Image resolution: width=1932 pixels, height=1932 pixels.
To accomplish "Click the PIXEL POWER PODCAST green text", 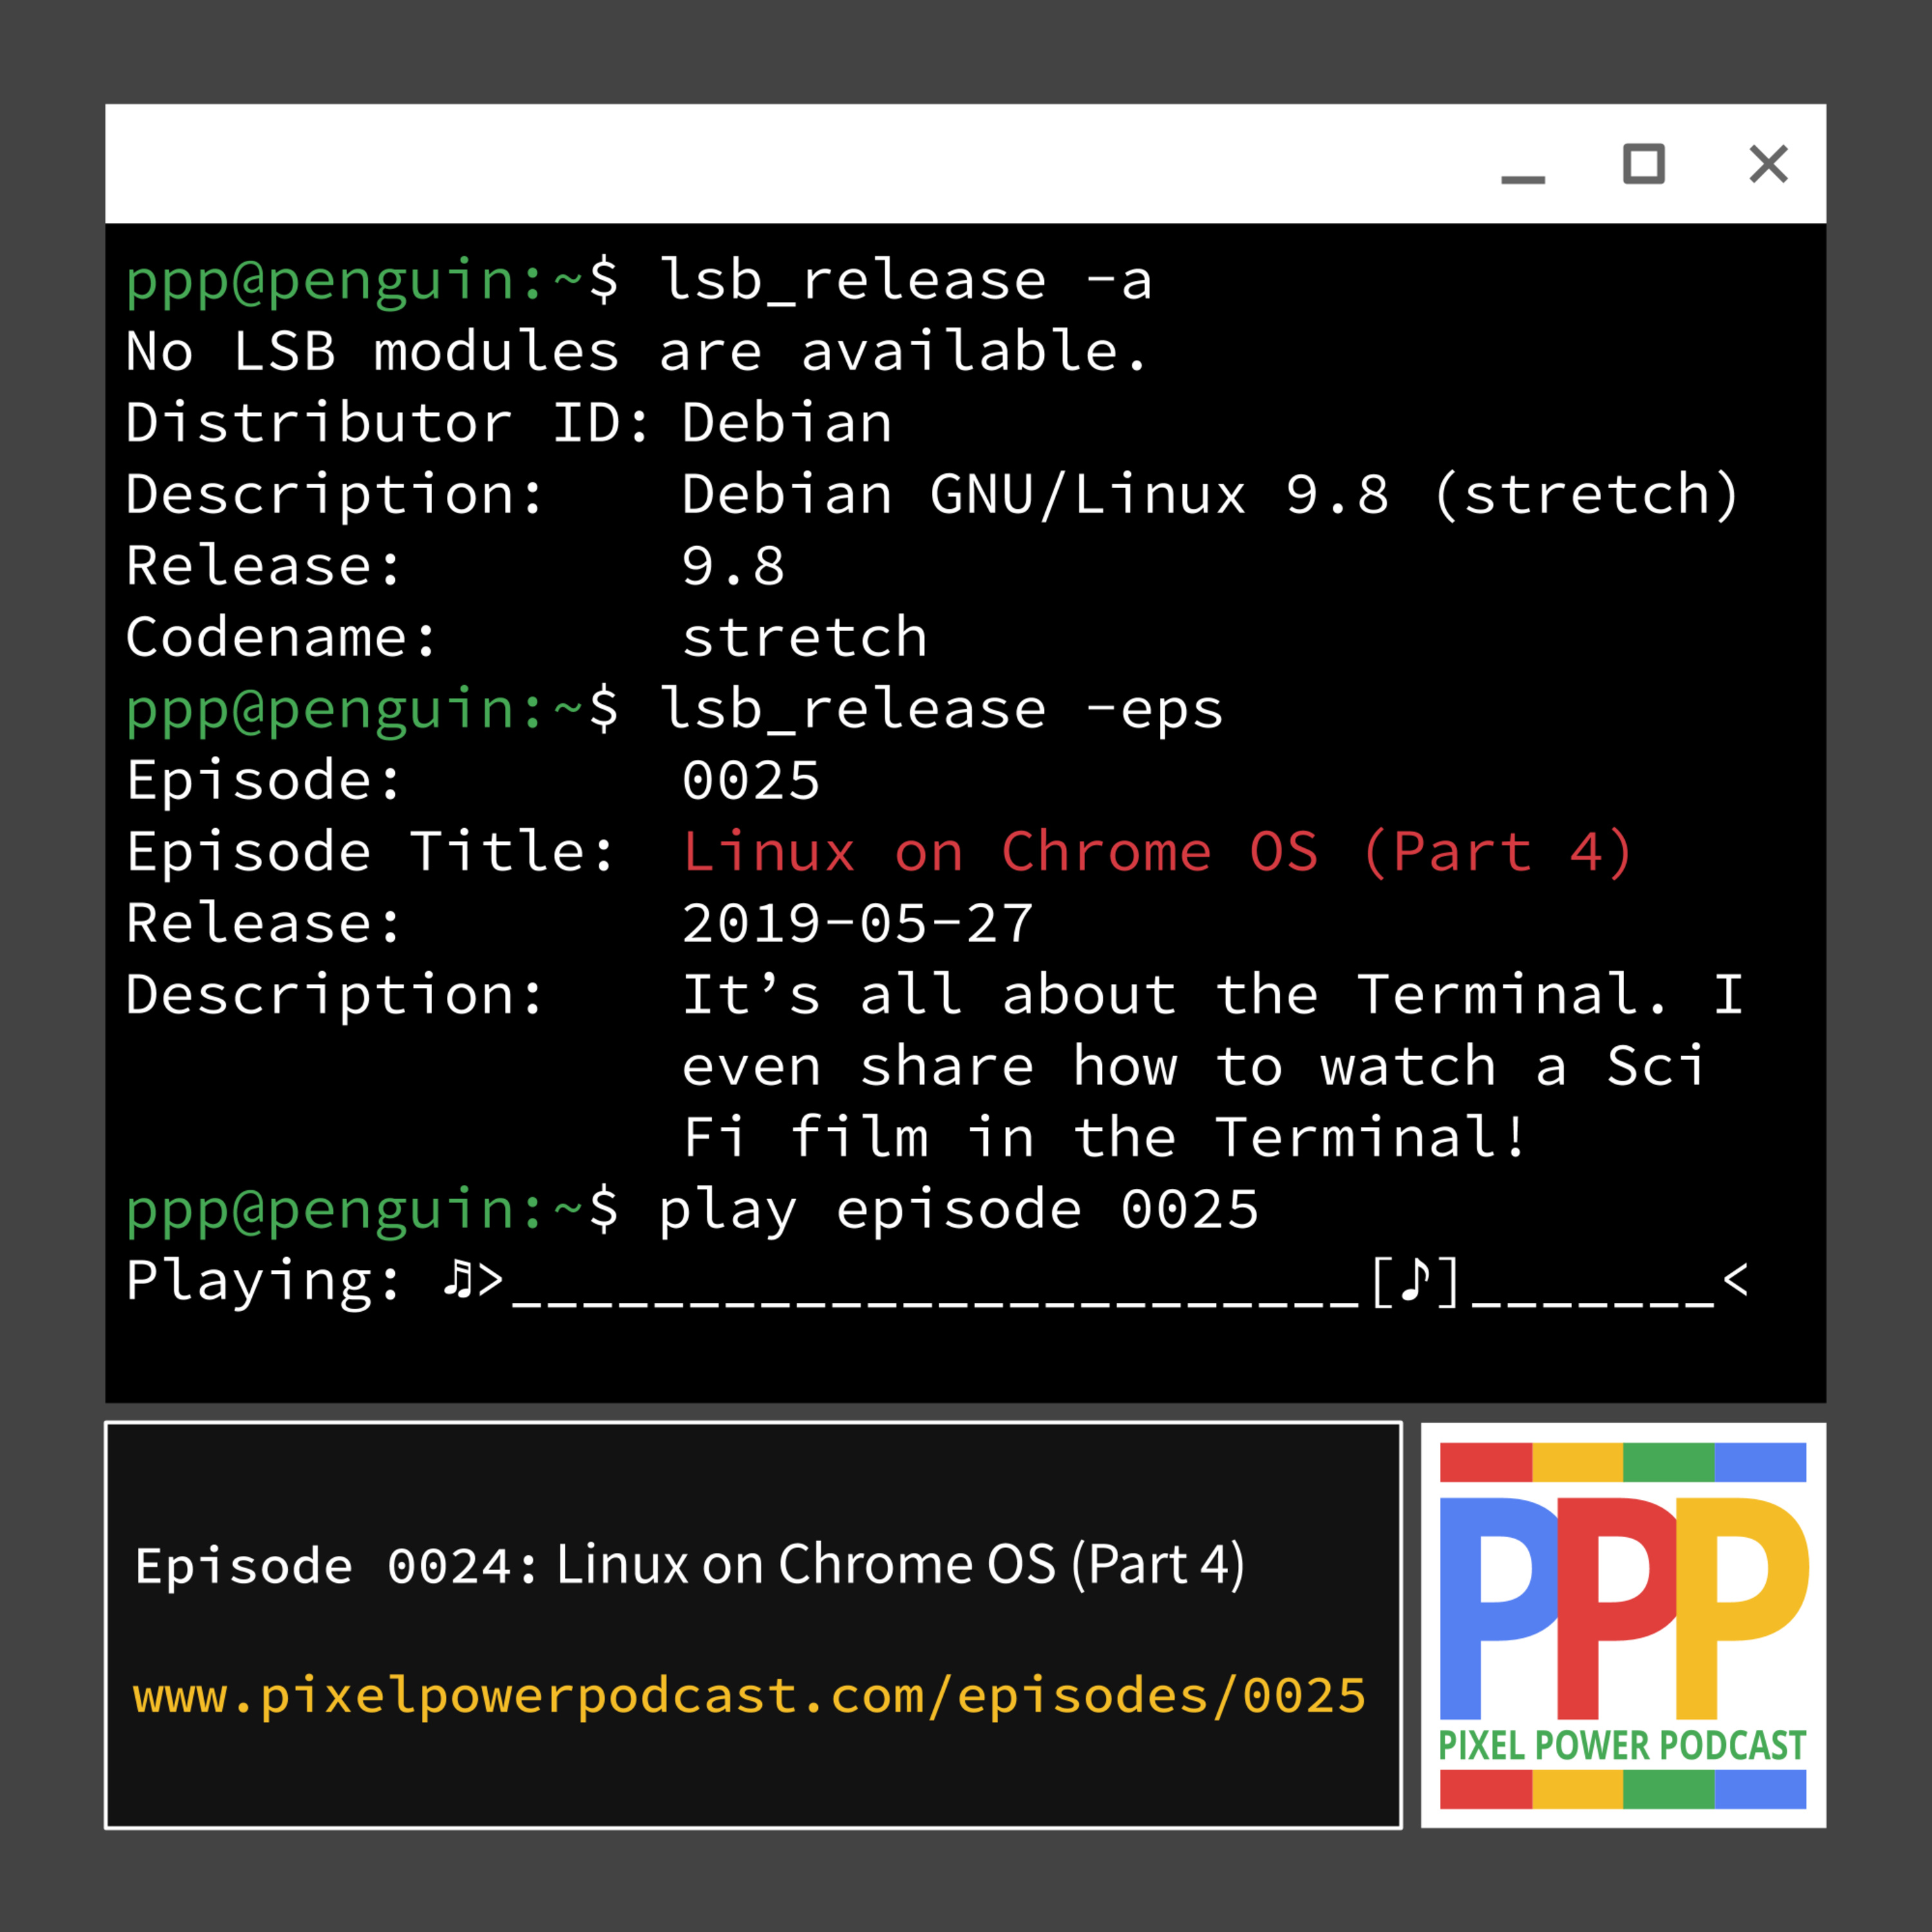I will click(1622, 1745).
